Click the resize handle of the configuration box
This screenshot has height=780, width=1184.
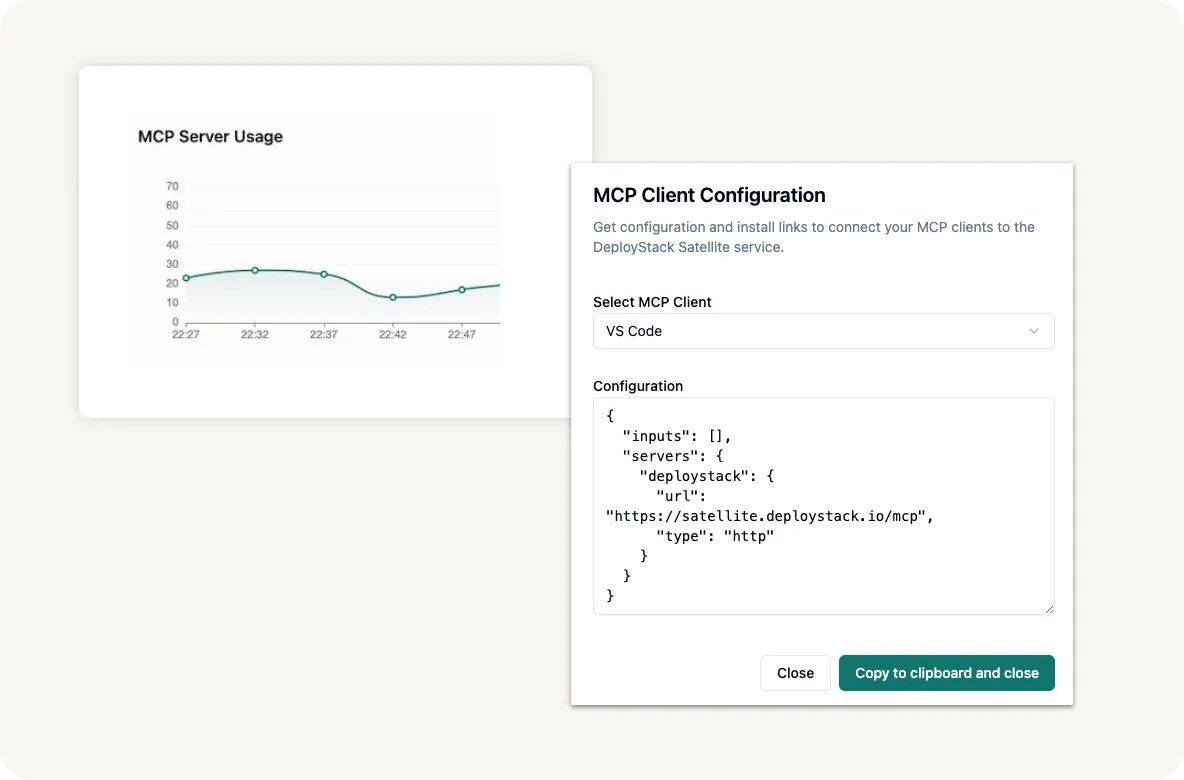1048,608
